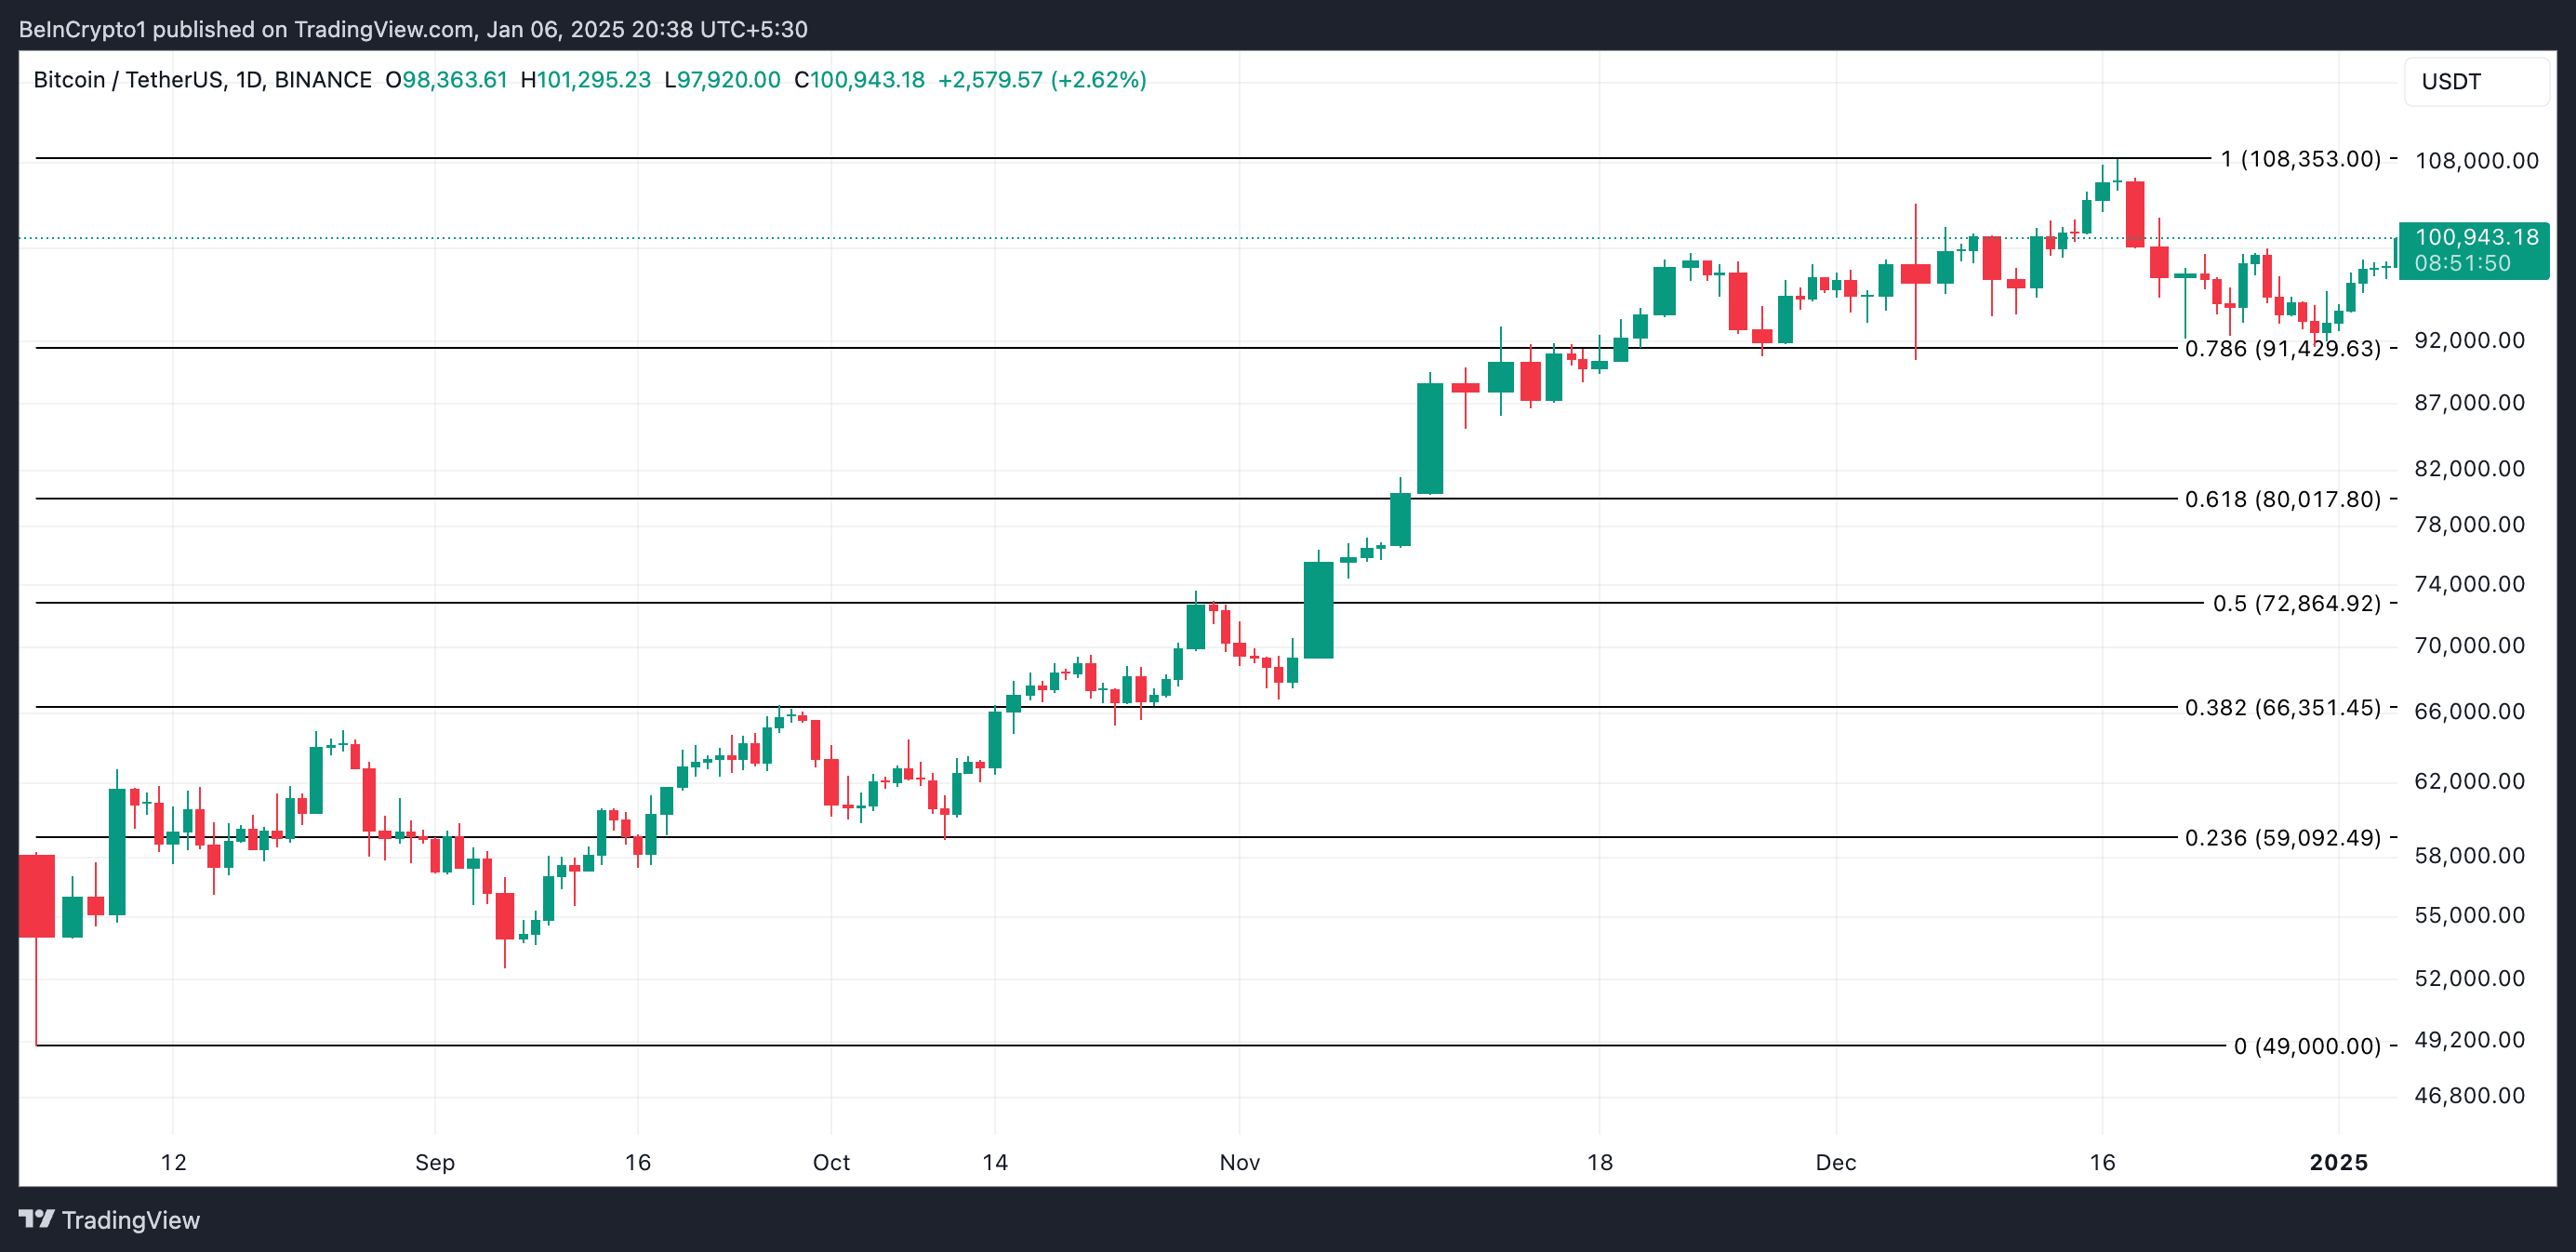Select the BINANCE exchange label
2576x1252 pixels.
[322, 80]
